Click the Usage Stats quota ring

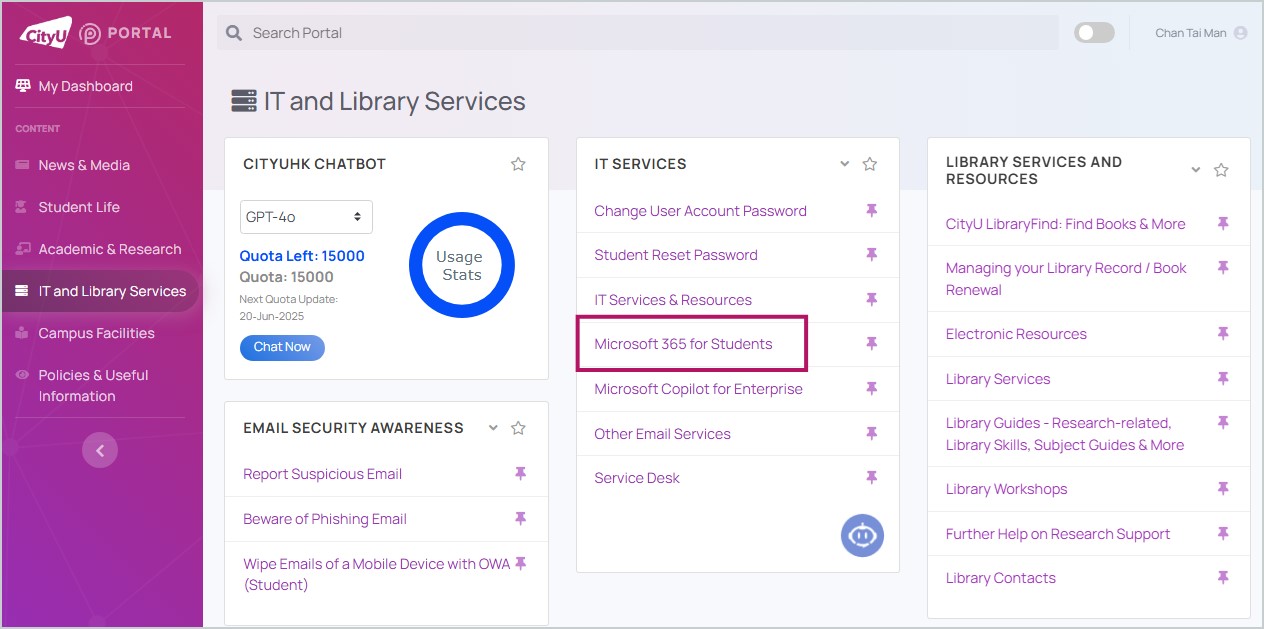click(461, 265)
